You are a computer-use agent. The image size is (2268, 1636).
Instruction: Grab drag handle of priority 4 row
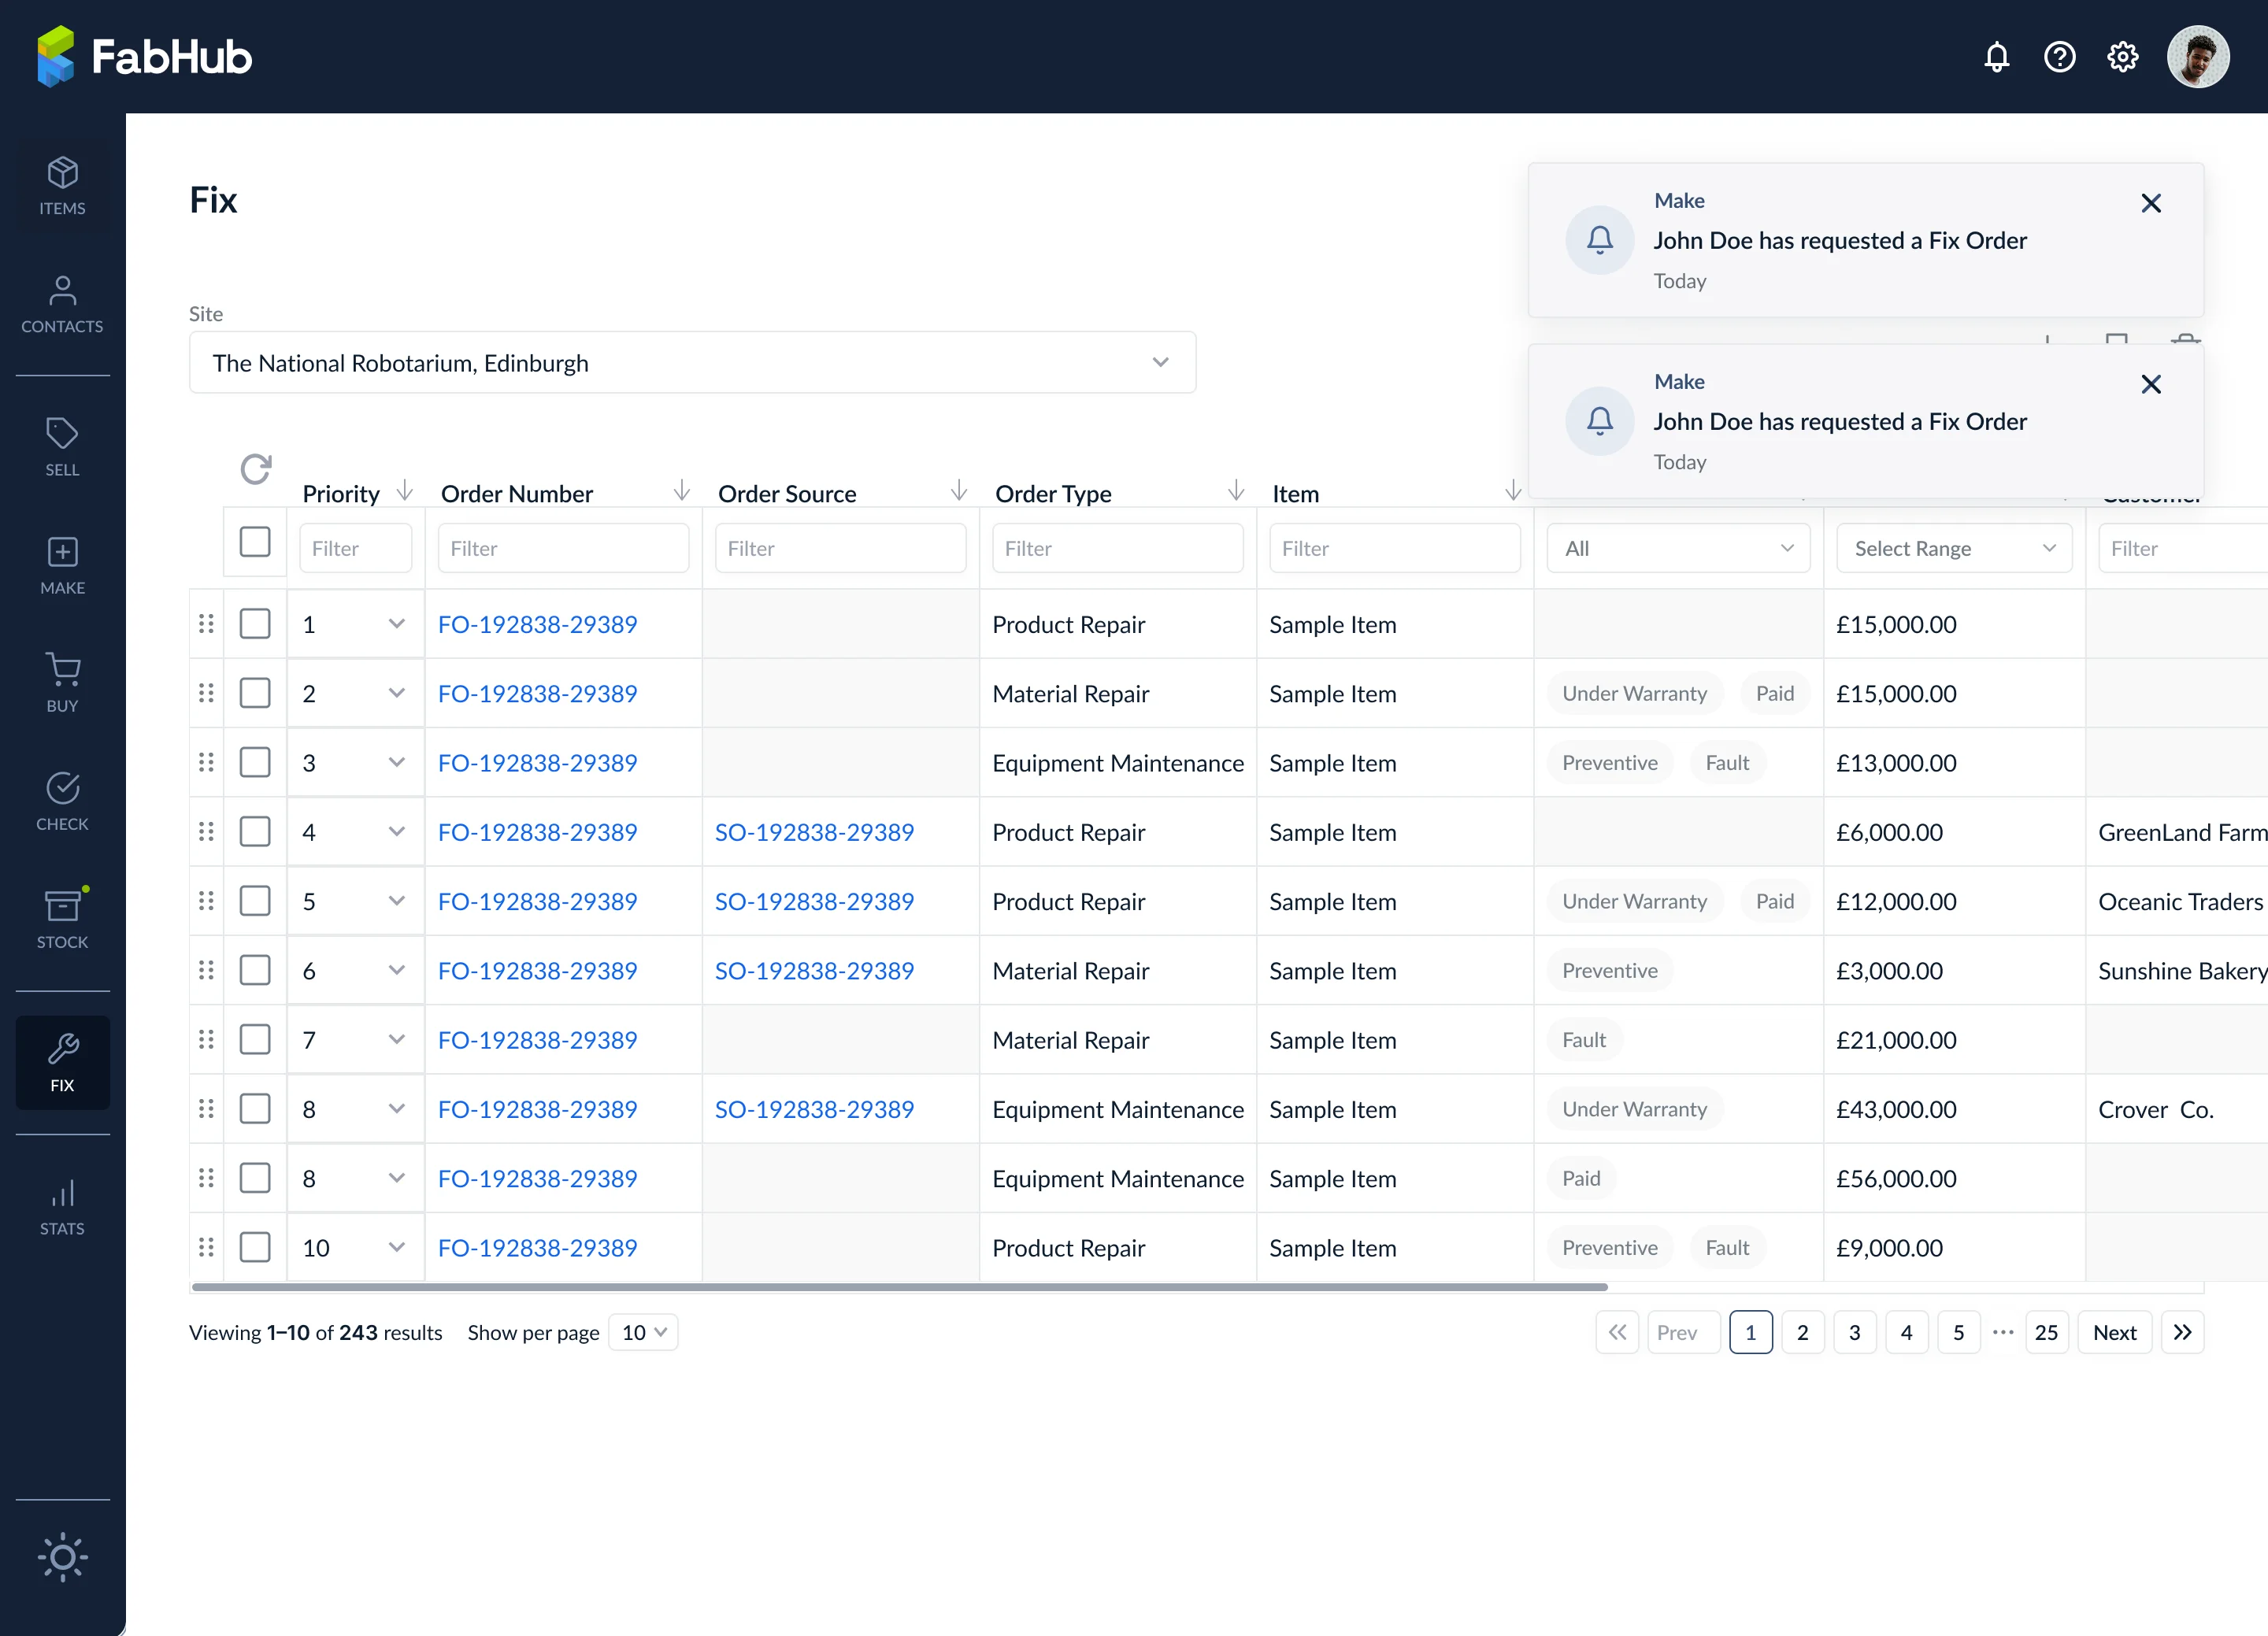click(x=206, y=832)
